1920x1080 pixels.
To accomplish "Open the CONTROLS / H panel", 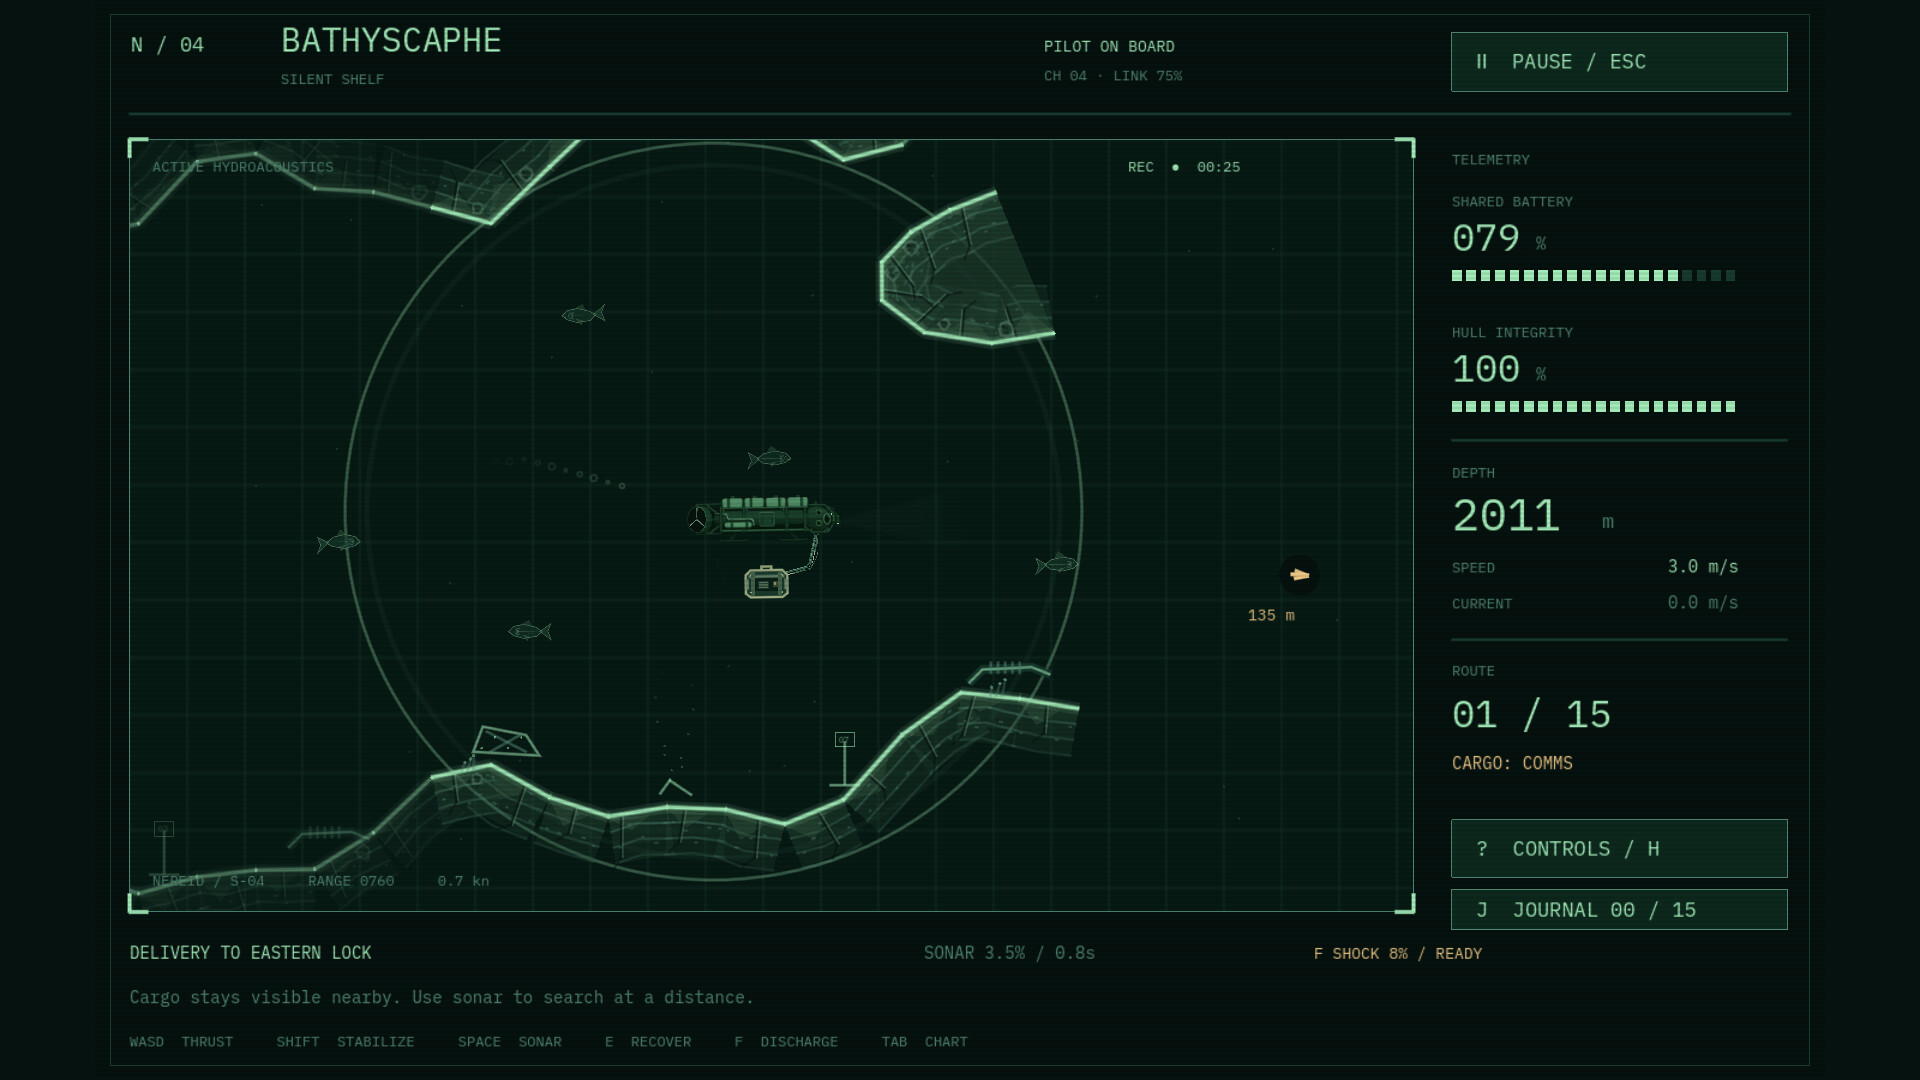I will 1619,849.
